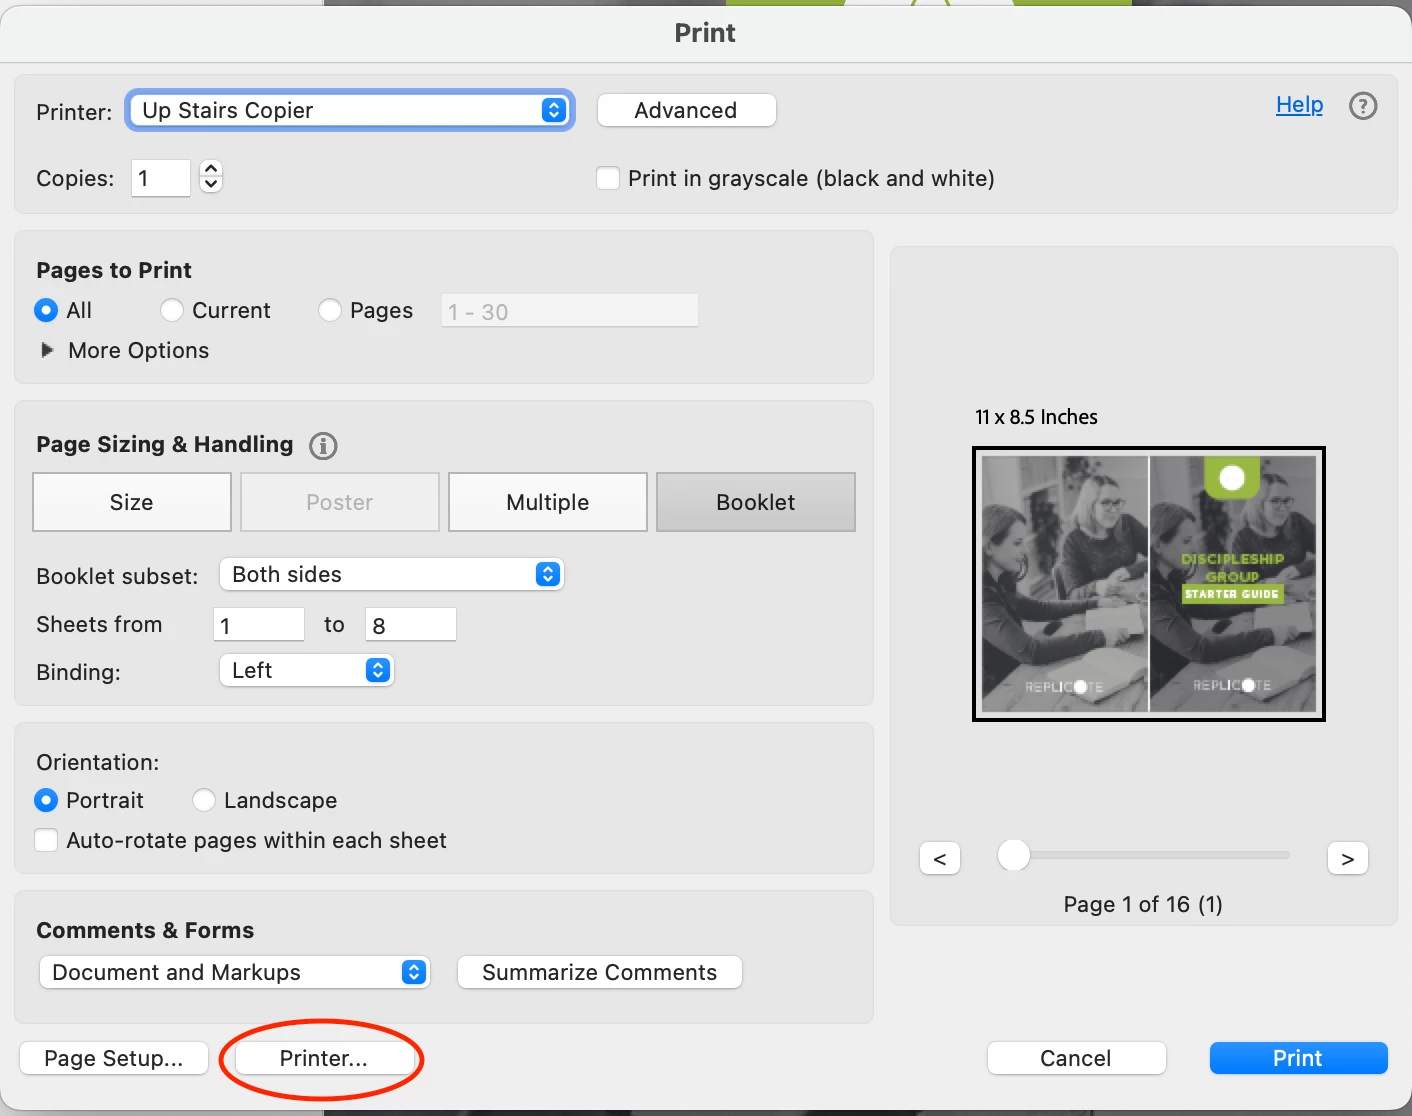This screenshot has height=1116, width=1412.
Task: Select the All pages radio button
Action: (46, 311)
